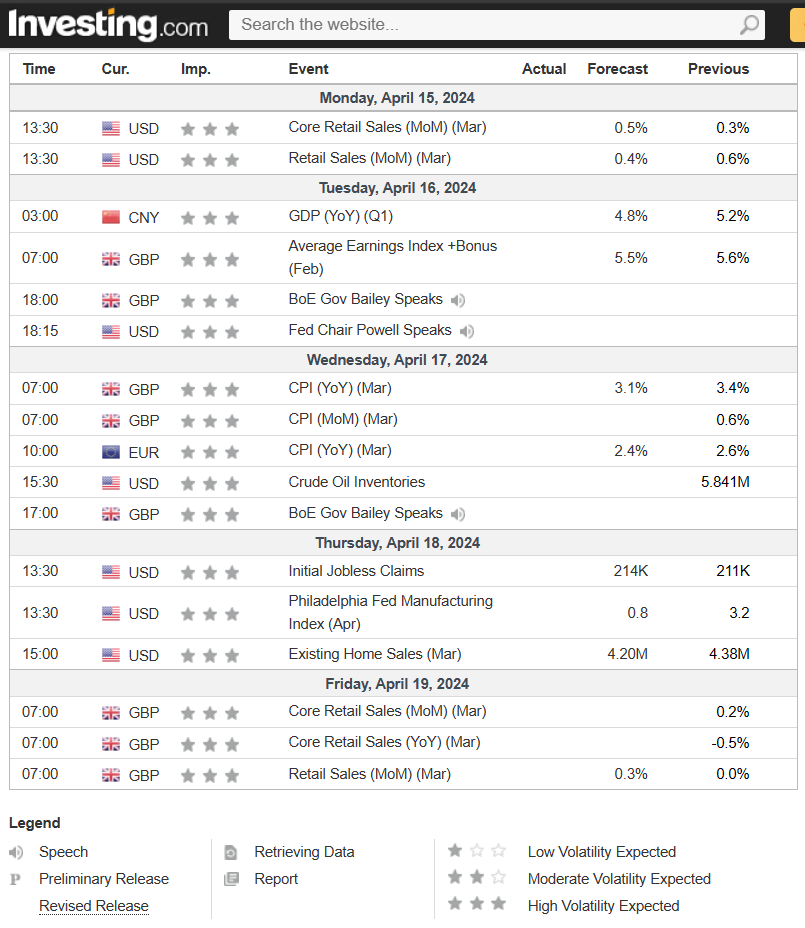The width and height of the screenshot is (805, 928).
Task: Focus the Search the website field
Action: [480, 25]
